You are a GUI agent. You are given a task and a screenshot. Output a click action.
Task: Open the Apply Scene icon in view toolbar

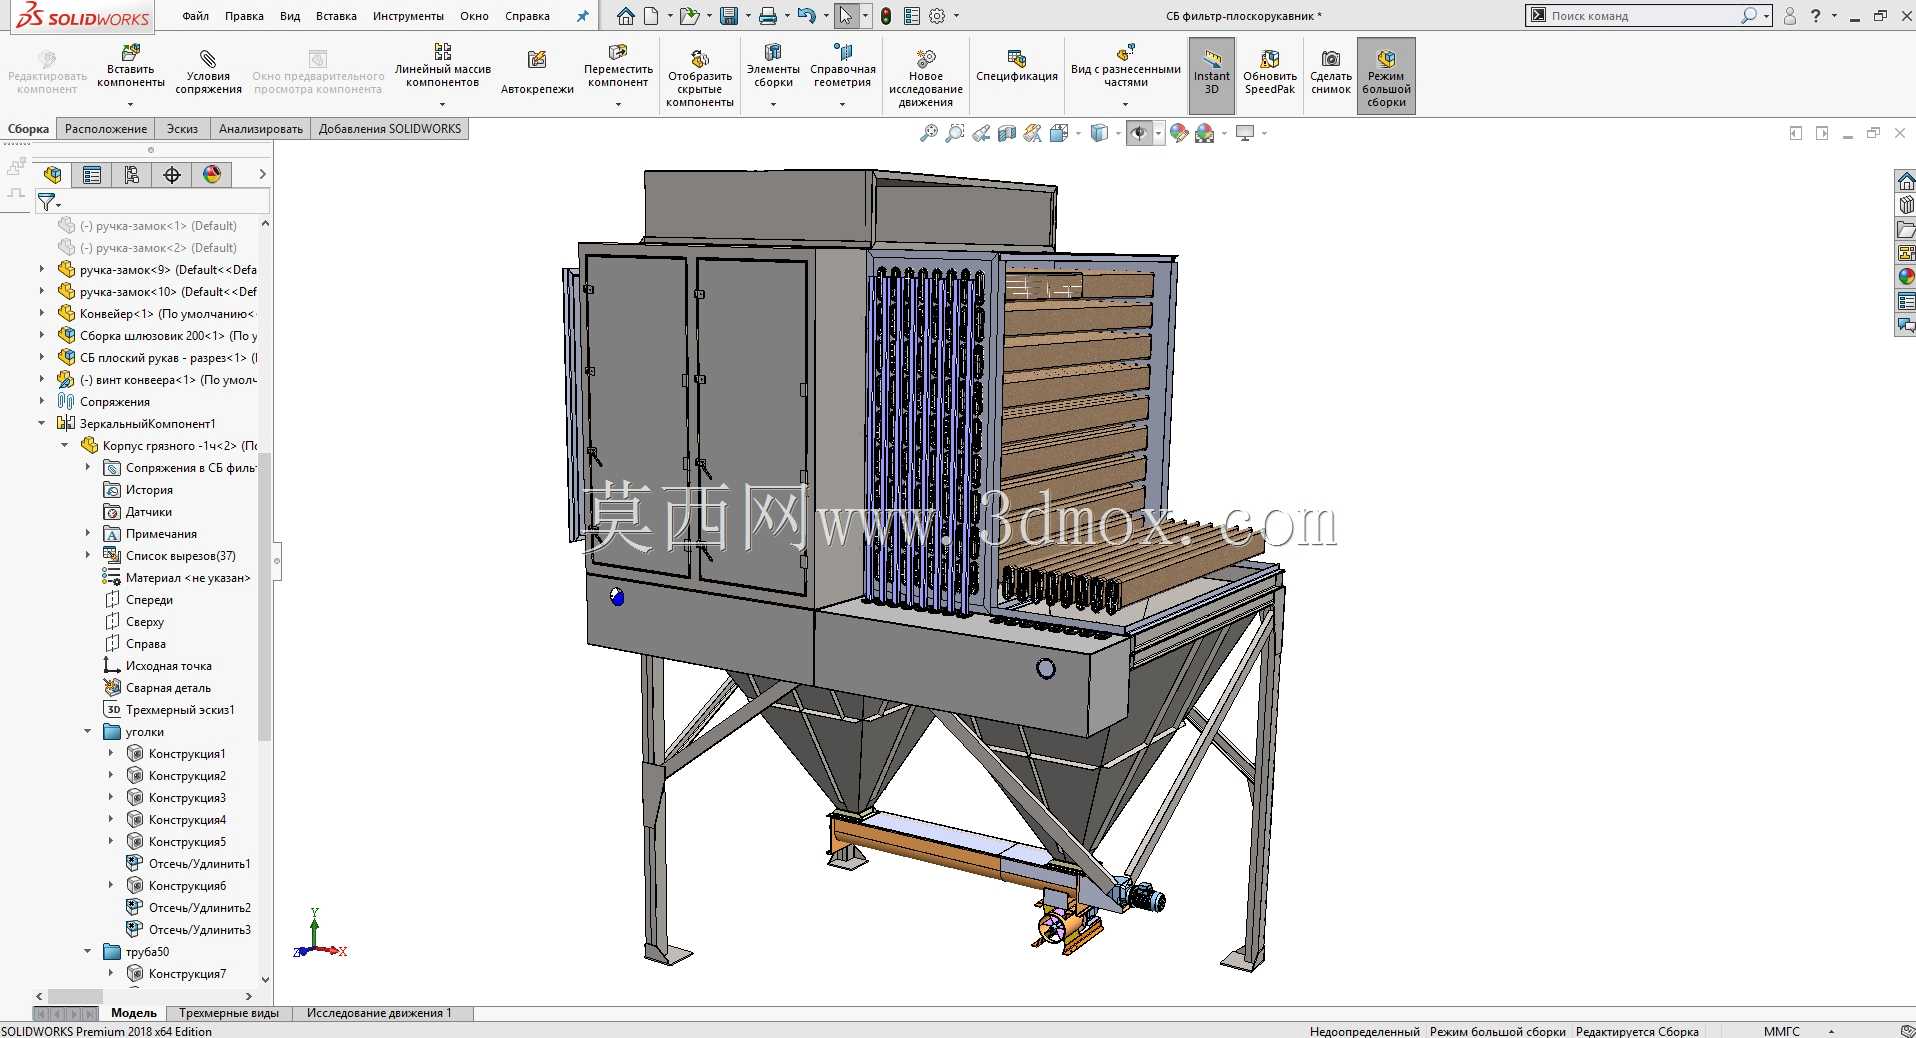1205,133
